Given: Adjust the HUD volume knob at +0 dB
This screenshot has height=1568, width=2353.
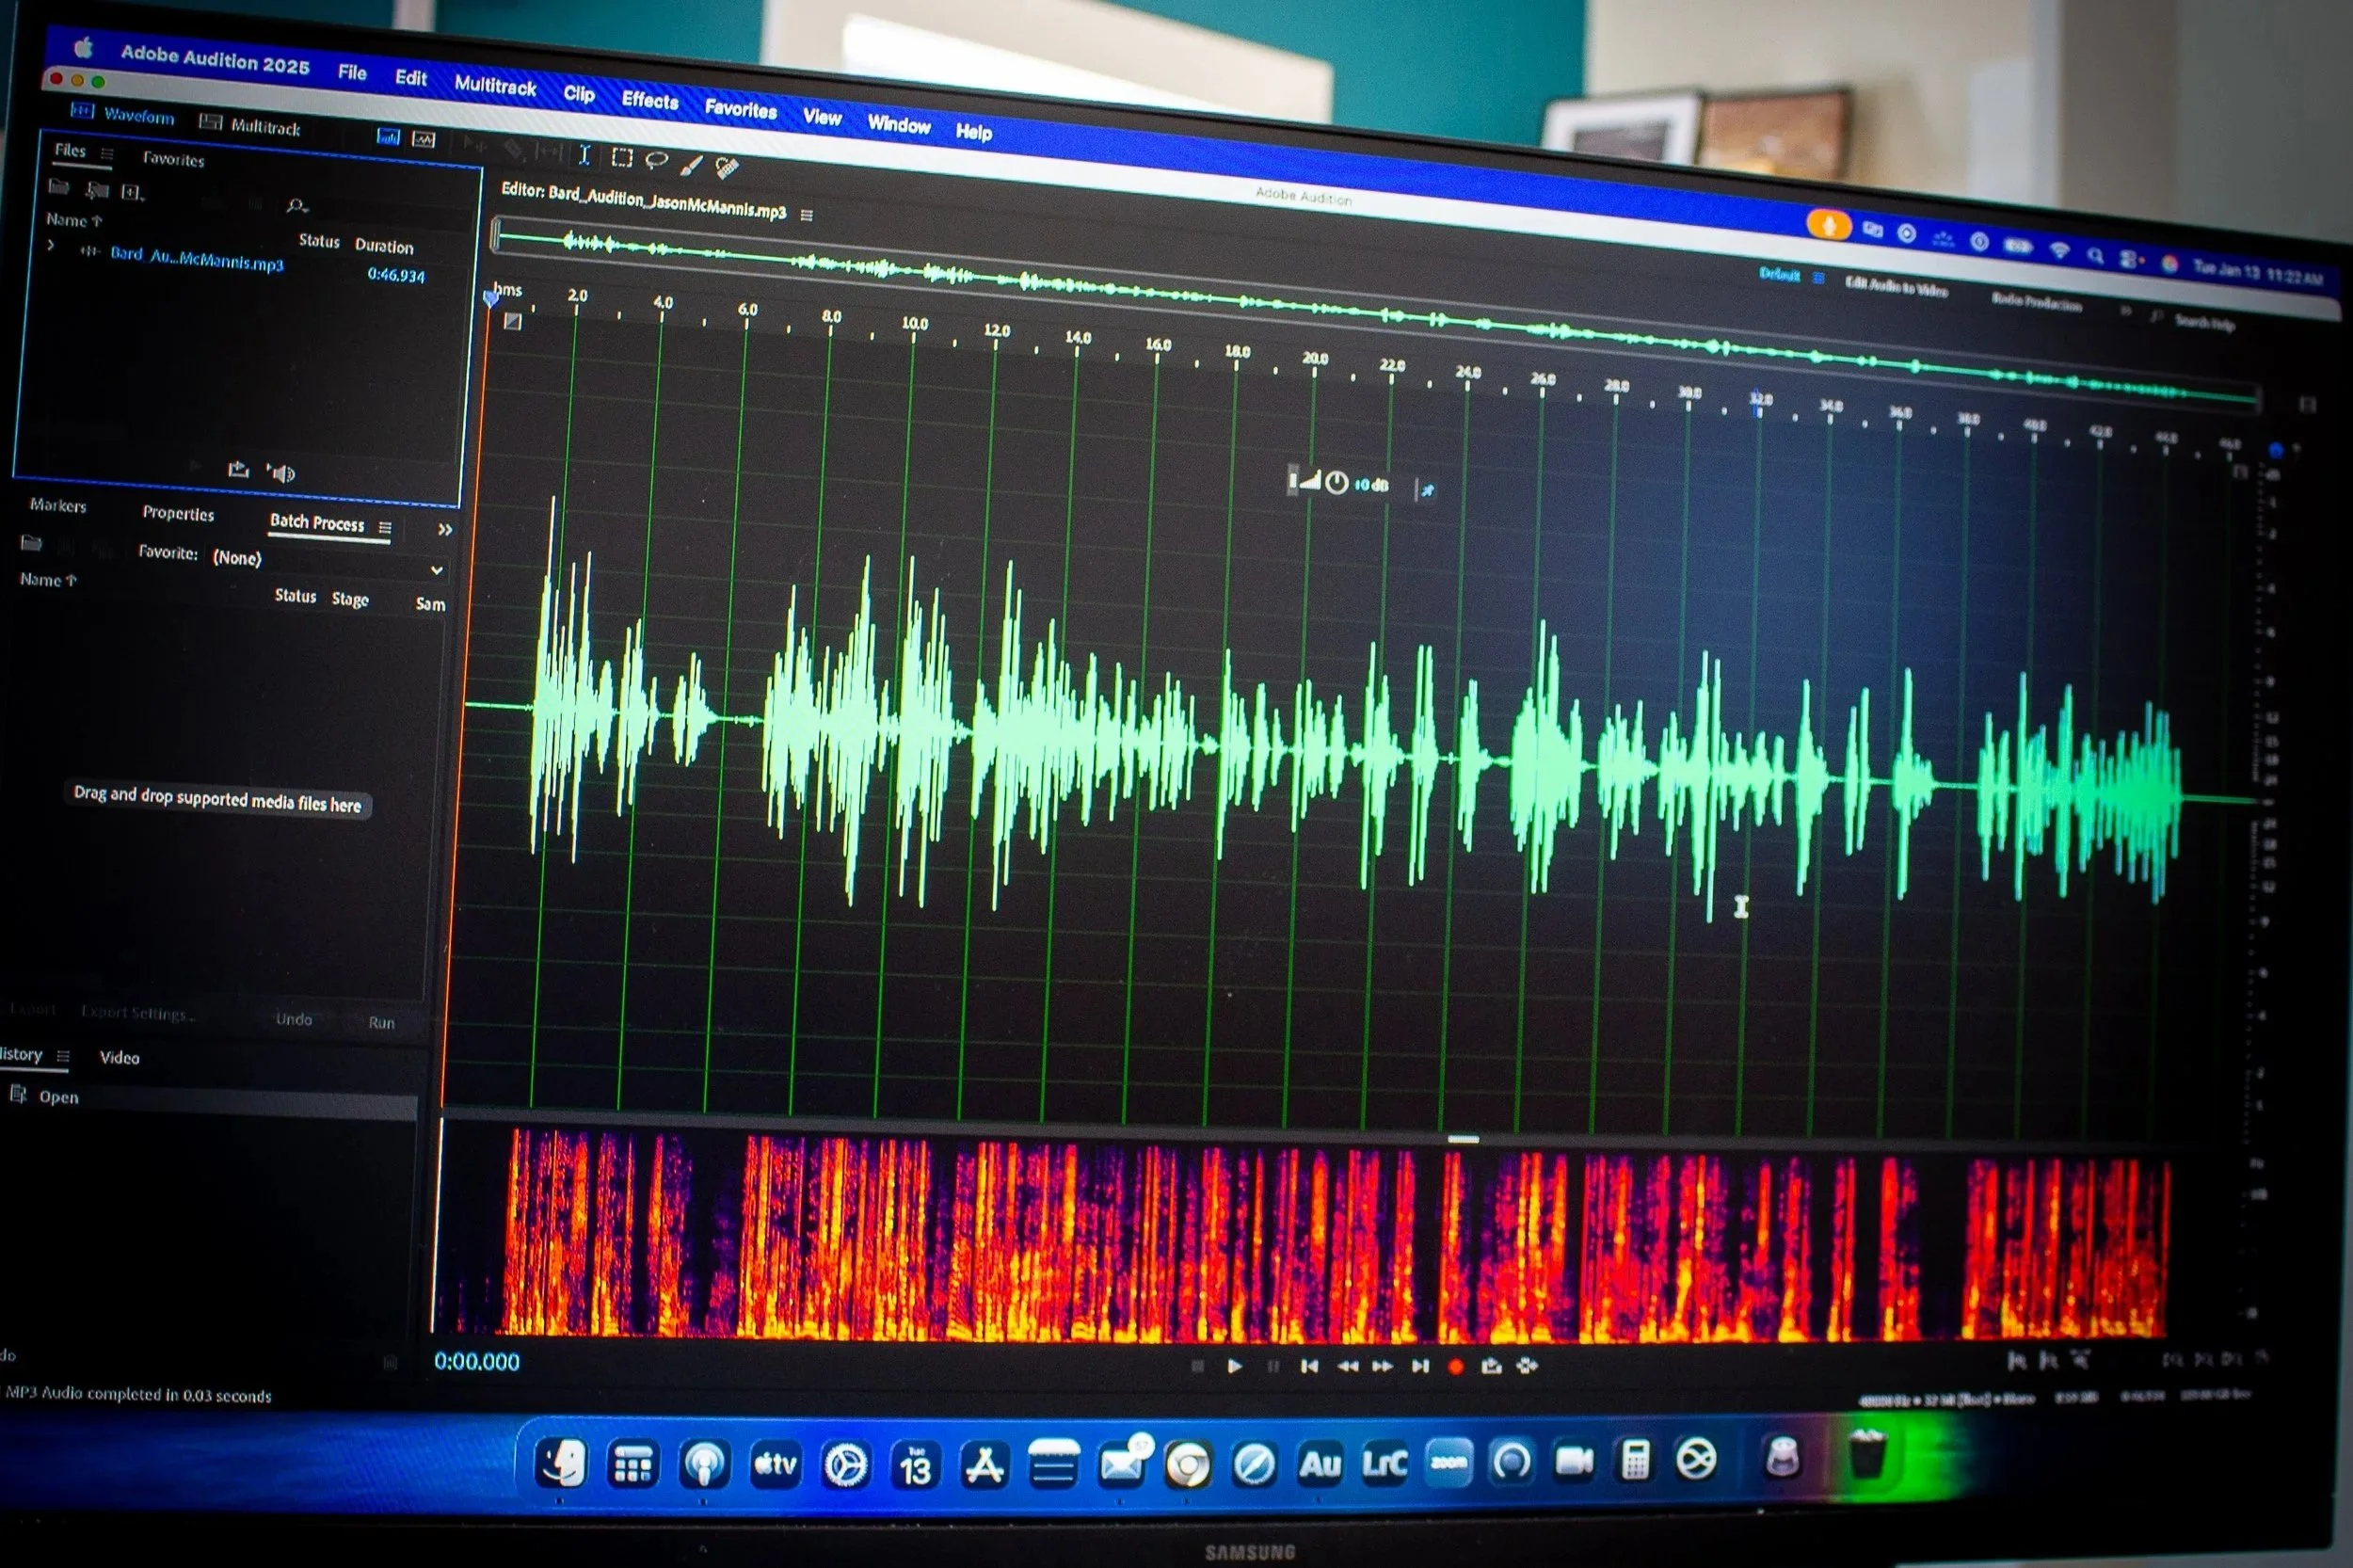Looking at the screenshot, I should 1336,483.
